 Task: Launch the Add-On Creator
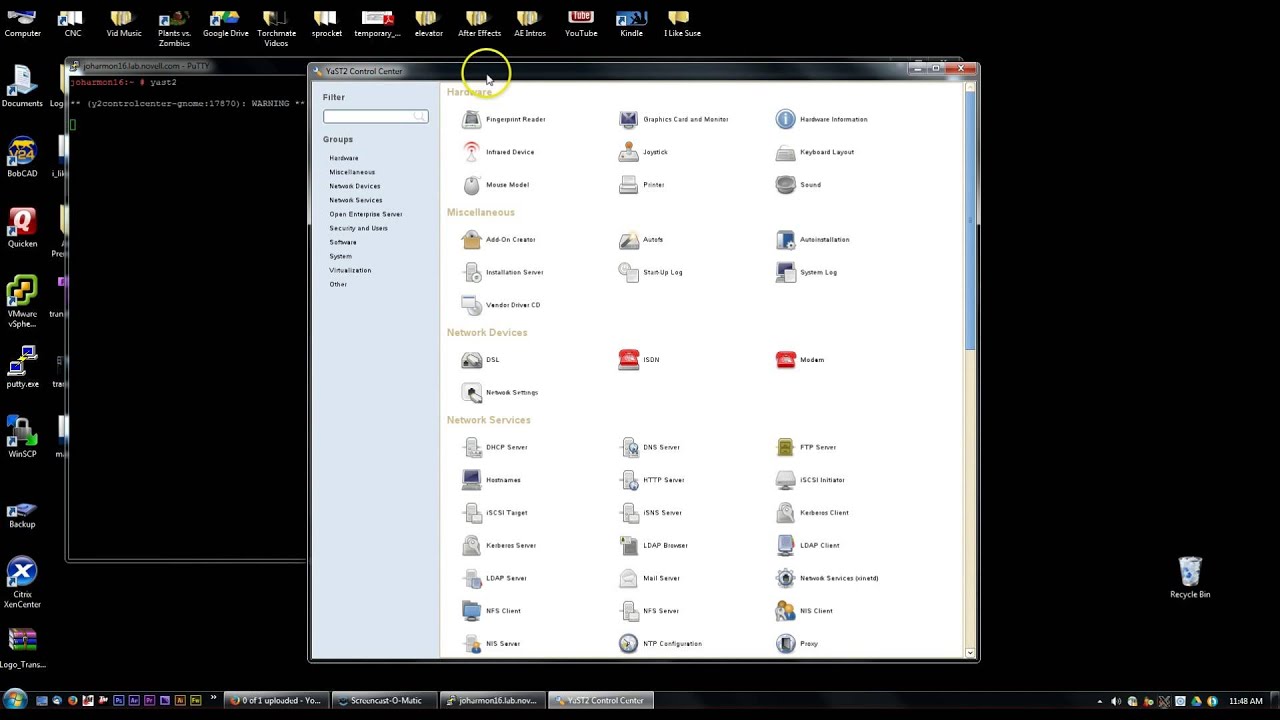pyautogui.click(x=499, y=240)
